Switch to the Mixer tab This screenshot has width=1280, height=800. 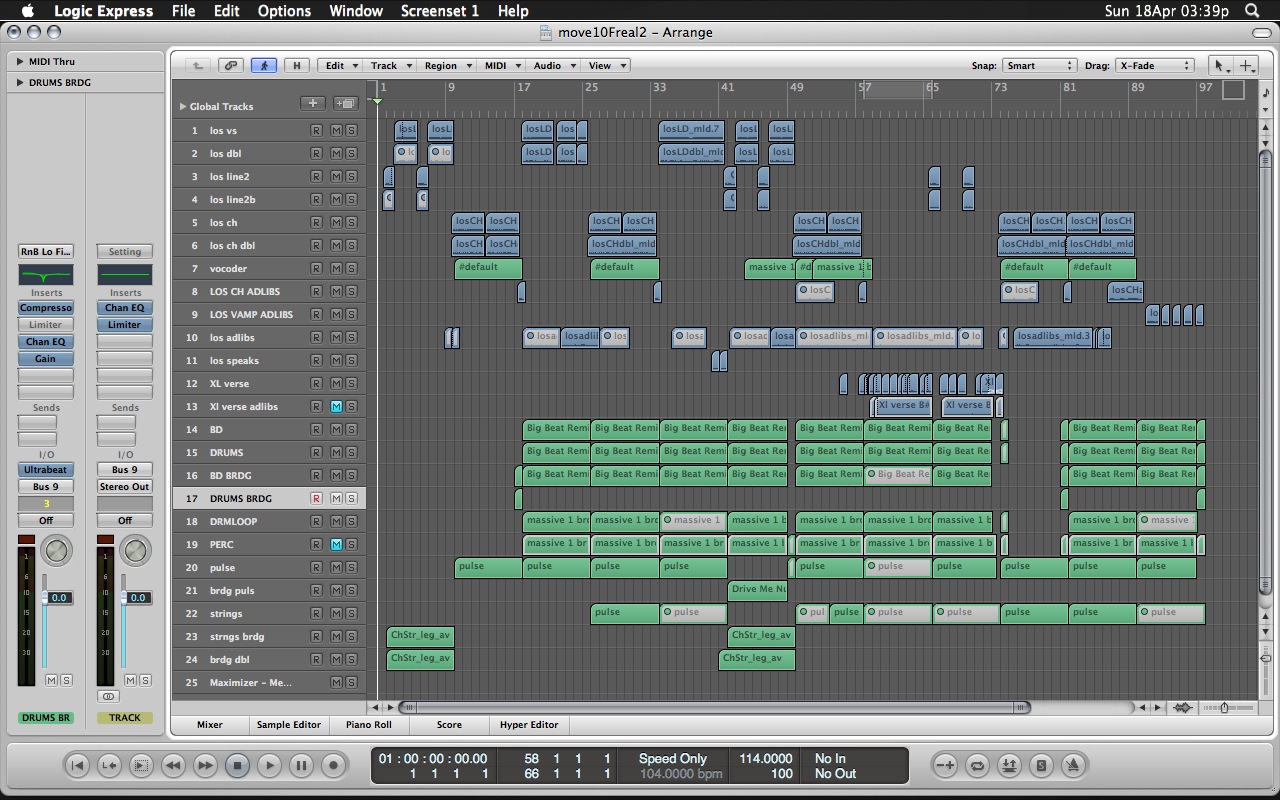[x=210, y=725]
